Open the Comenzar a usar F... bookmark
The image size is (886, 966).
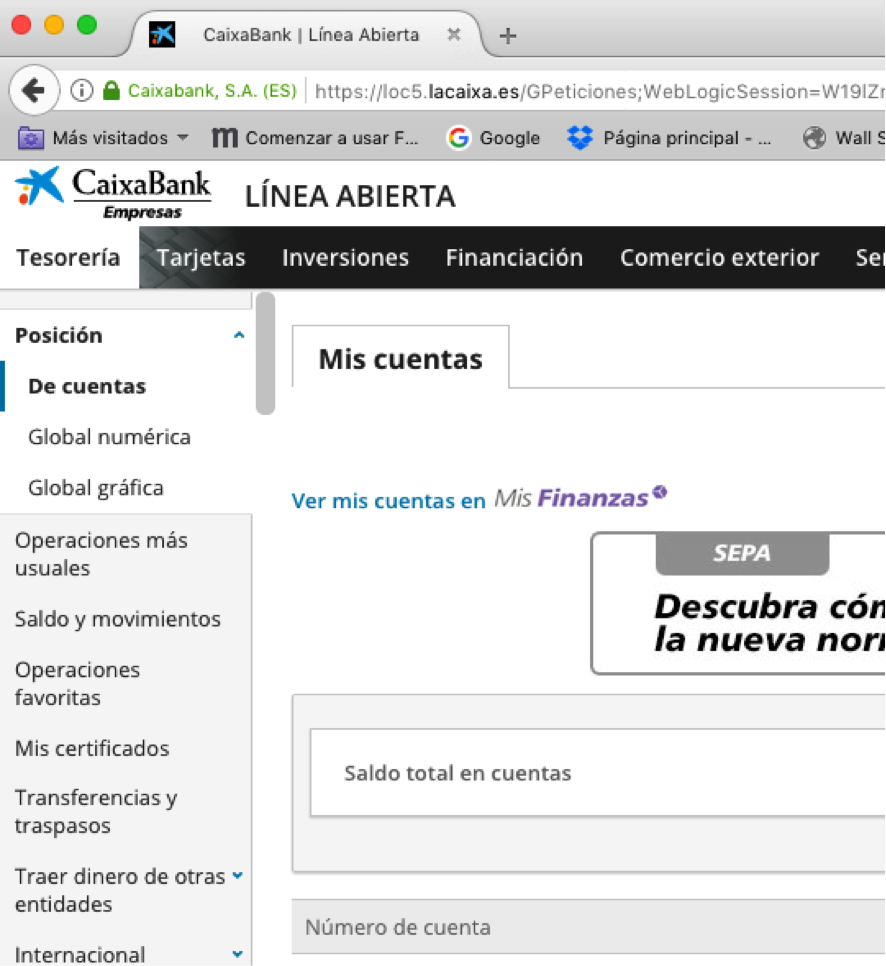315,138
